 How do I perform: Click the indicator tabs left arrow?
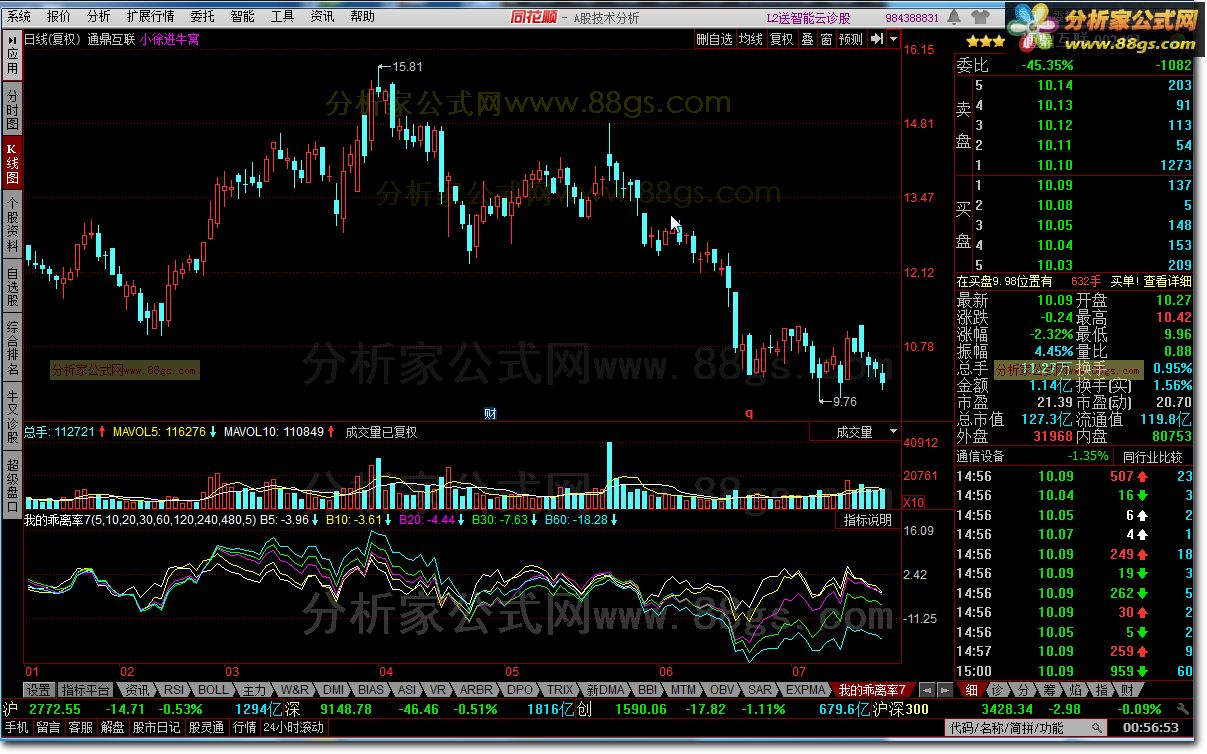[x=926, y=690]
